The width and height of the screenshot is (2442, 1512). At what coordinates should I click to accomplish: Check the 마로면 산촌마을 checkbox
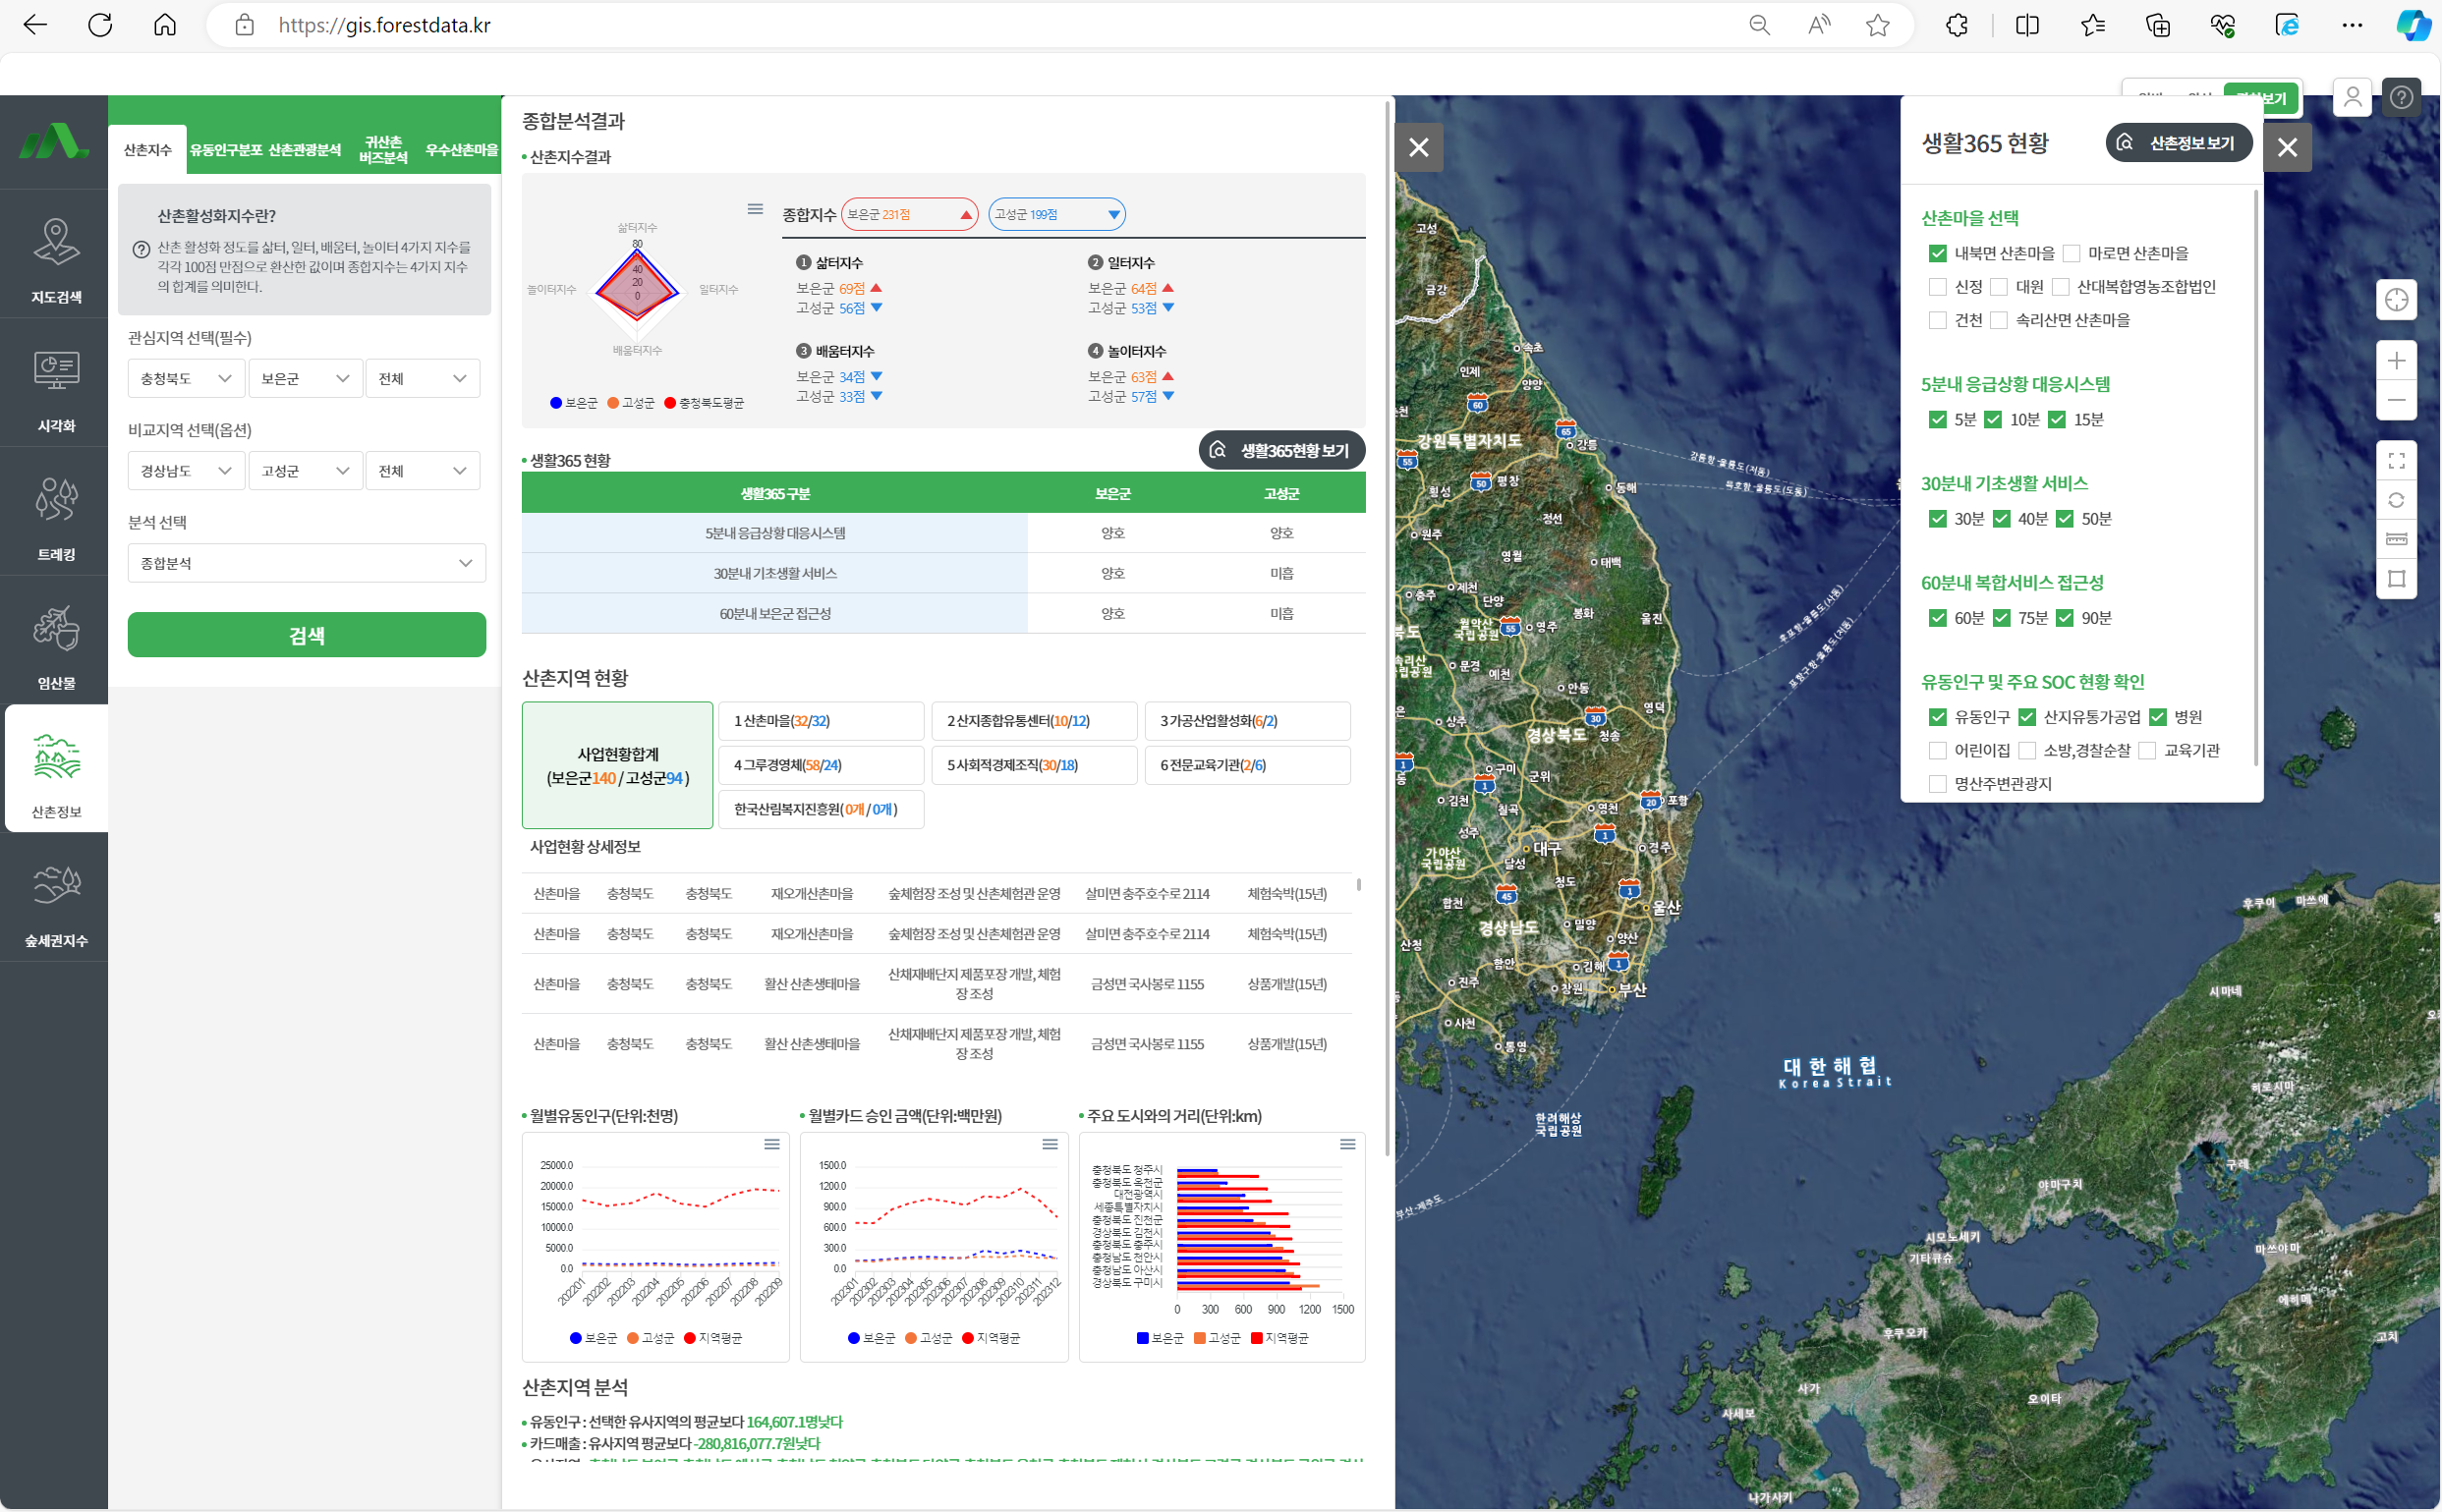2072,254
